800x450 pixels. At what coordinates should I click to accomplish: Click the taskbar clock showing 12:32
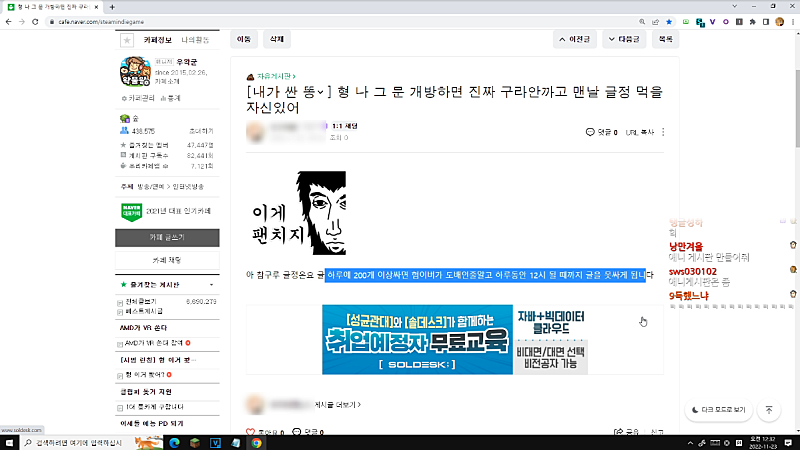tap(762, 443)
